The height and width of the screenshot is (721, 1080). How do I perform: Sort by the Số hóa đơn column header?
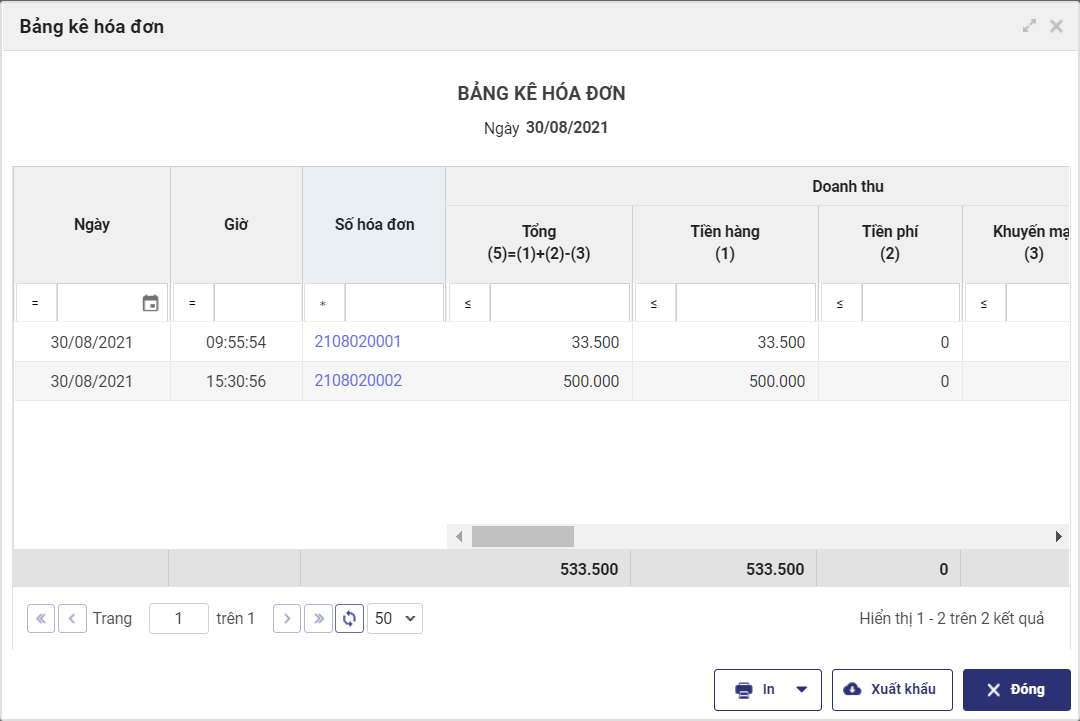click(x=374, y=225)
